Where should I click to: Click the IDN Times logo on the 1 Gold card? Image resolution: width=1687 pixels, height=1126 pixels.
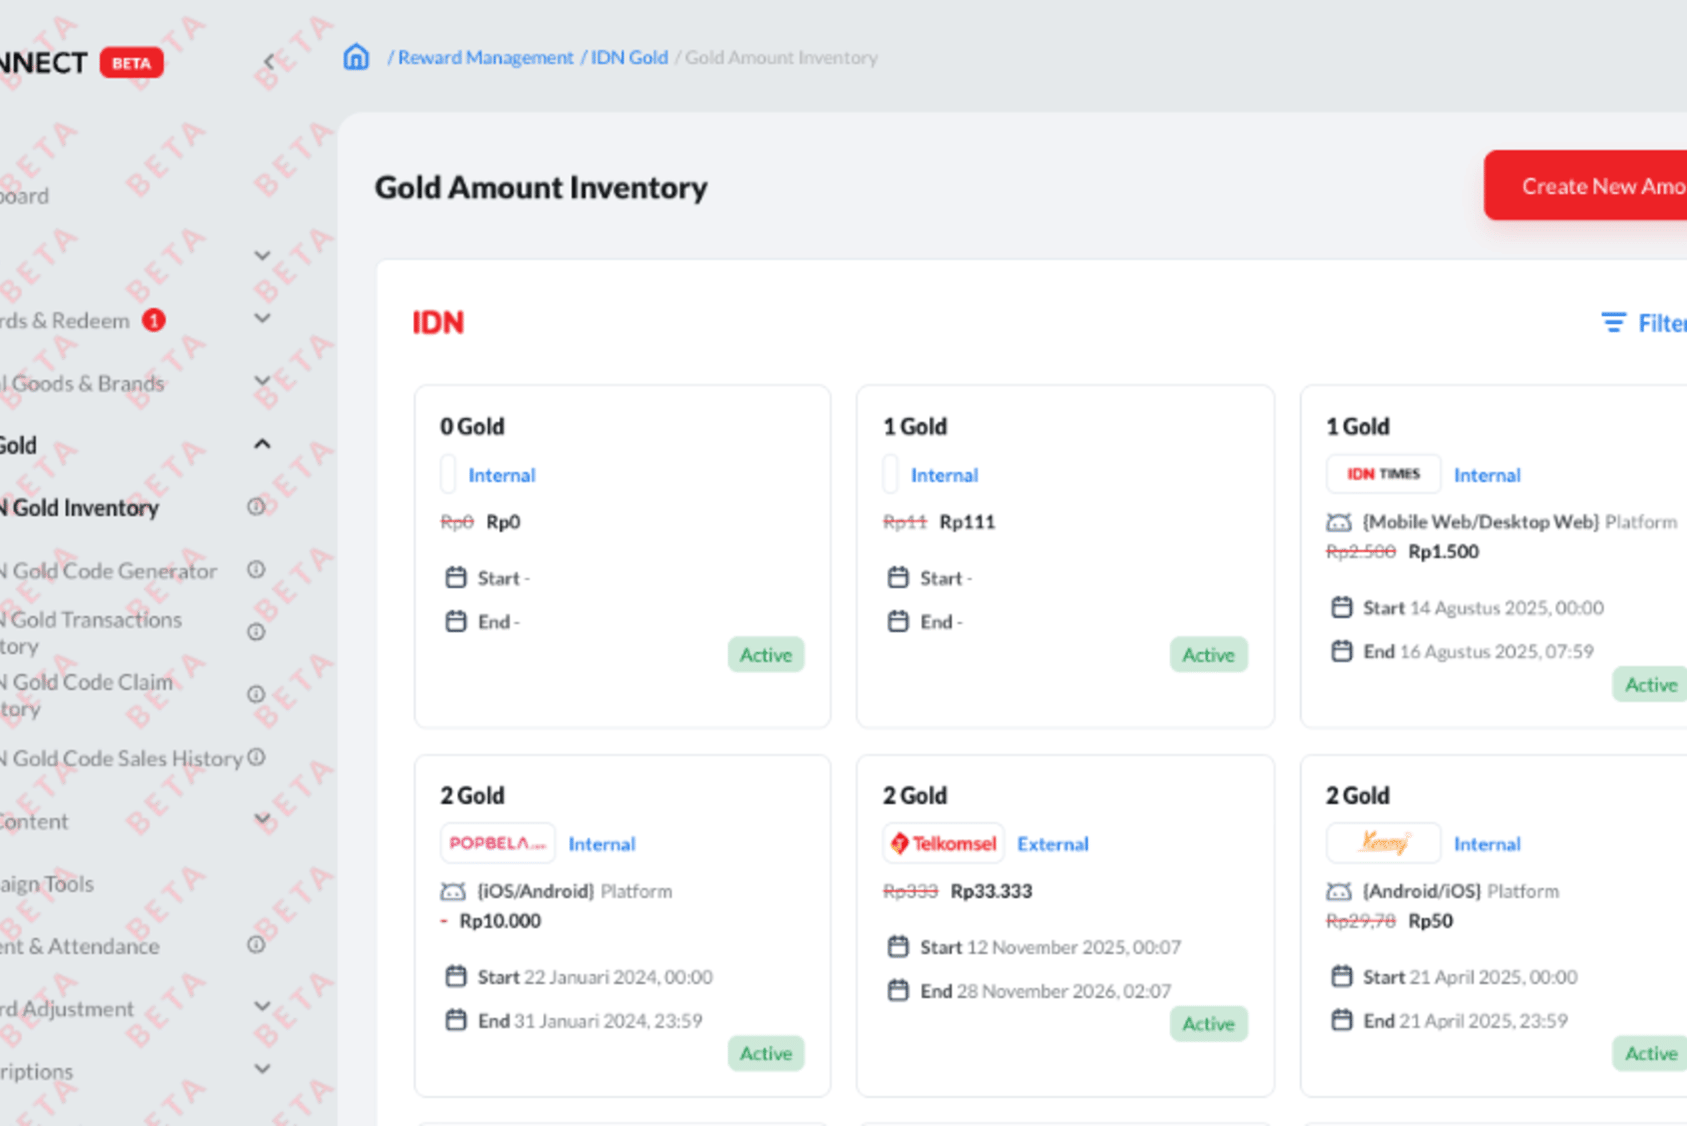click(1383, 474)
